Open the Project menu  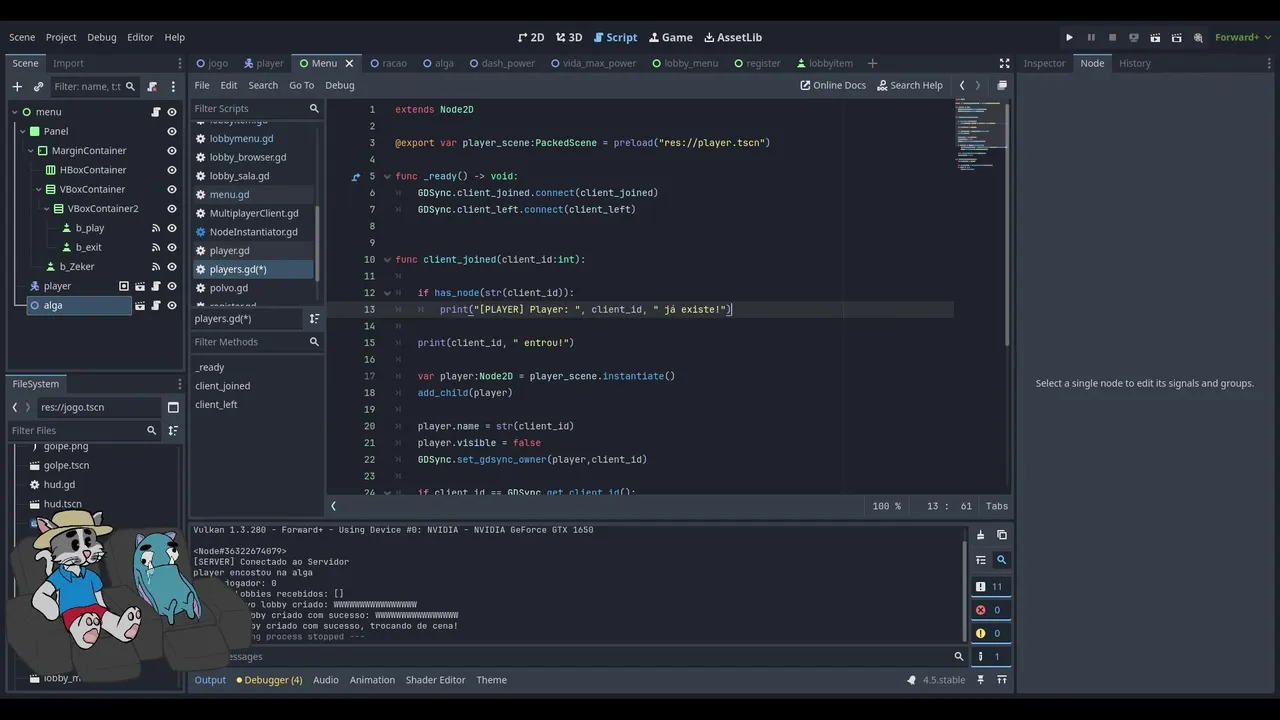(61, 37)
